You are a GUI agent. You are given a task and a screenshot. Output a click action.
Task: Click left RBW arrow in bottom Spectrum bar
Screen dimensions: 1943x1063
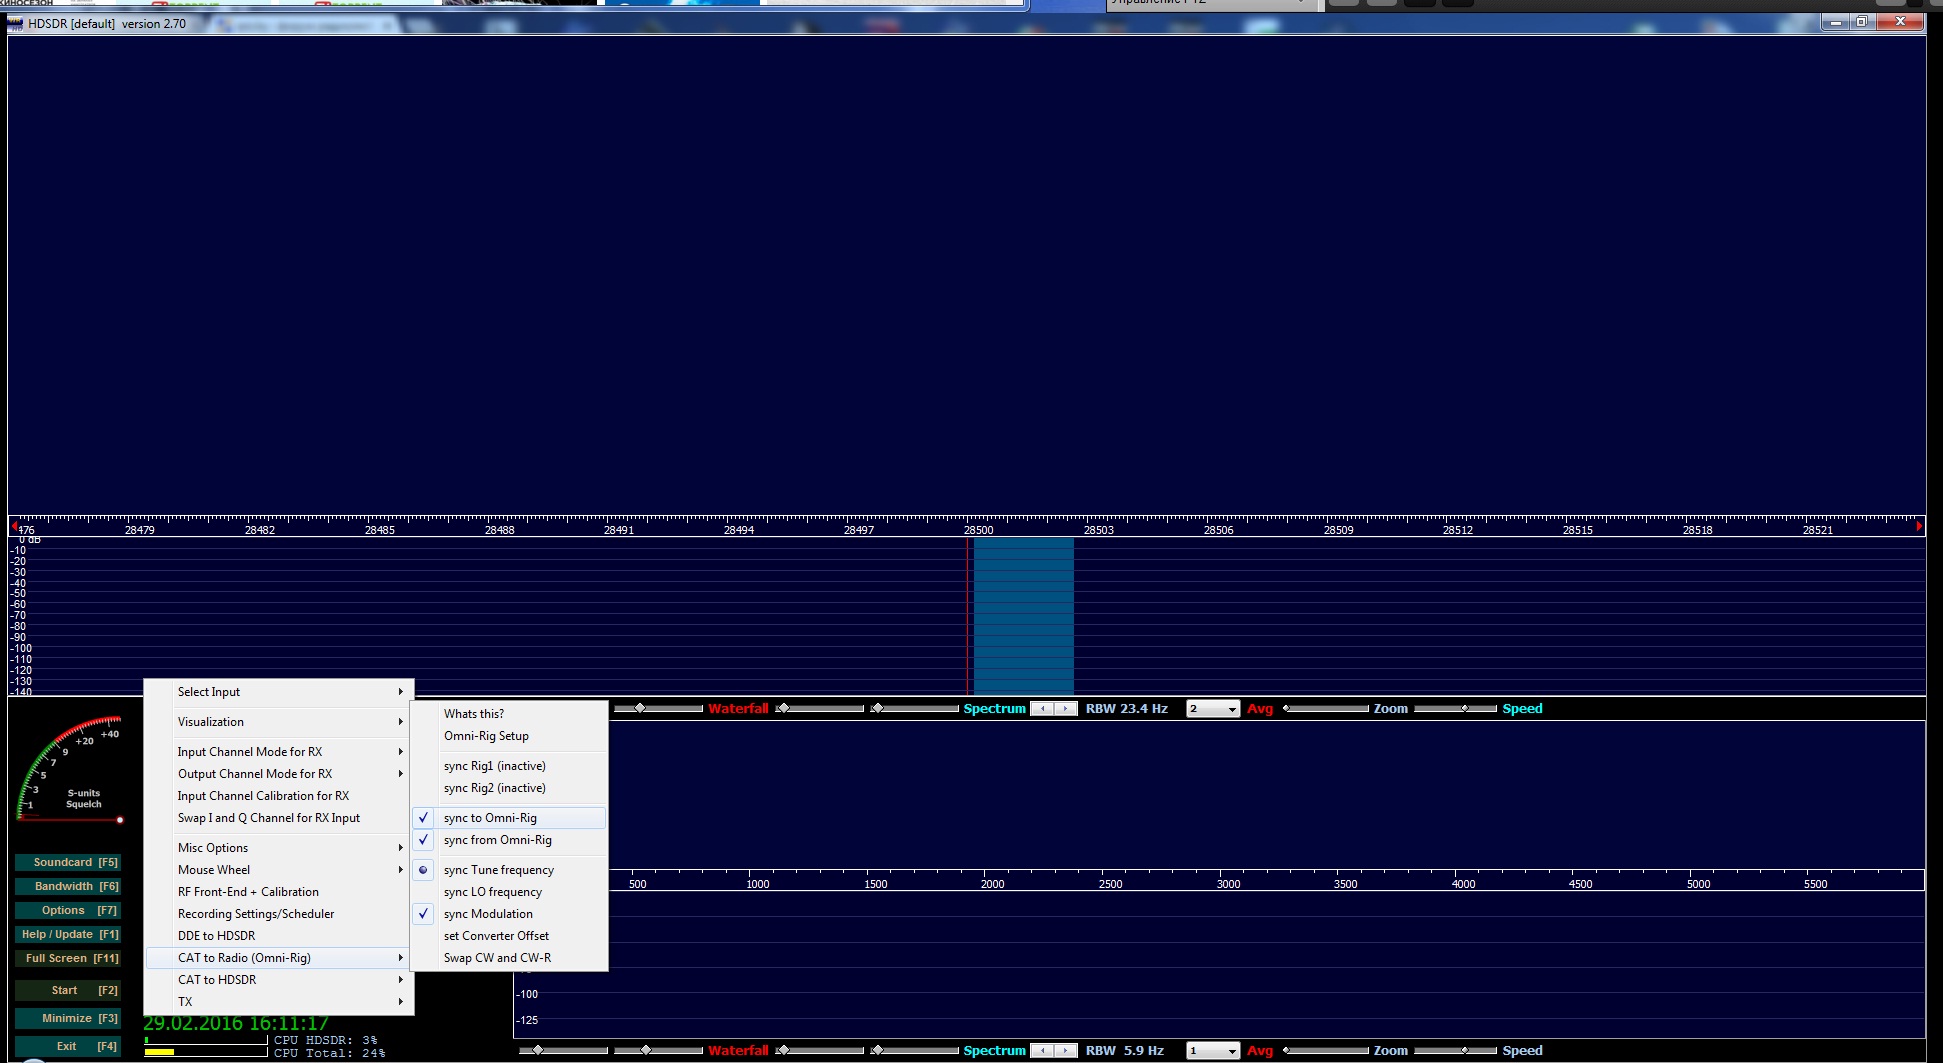click(1042, 1050)
